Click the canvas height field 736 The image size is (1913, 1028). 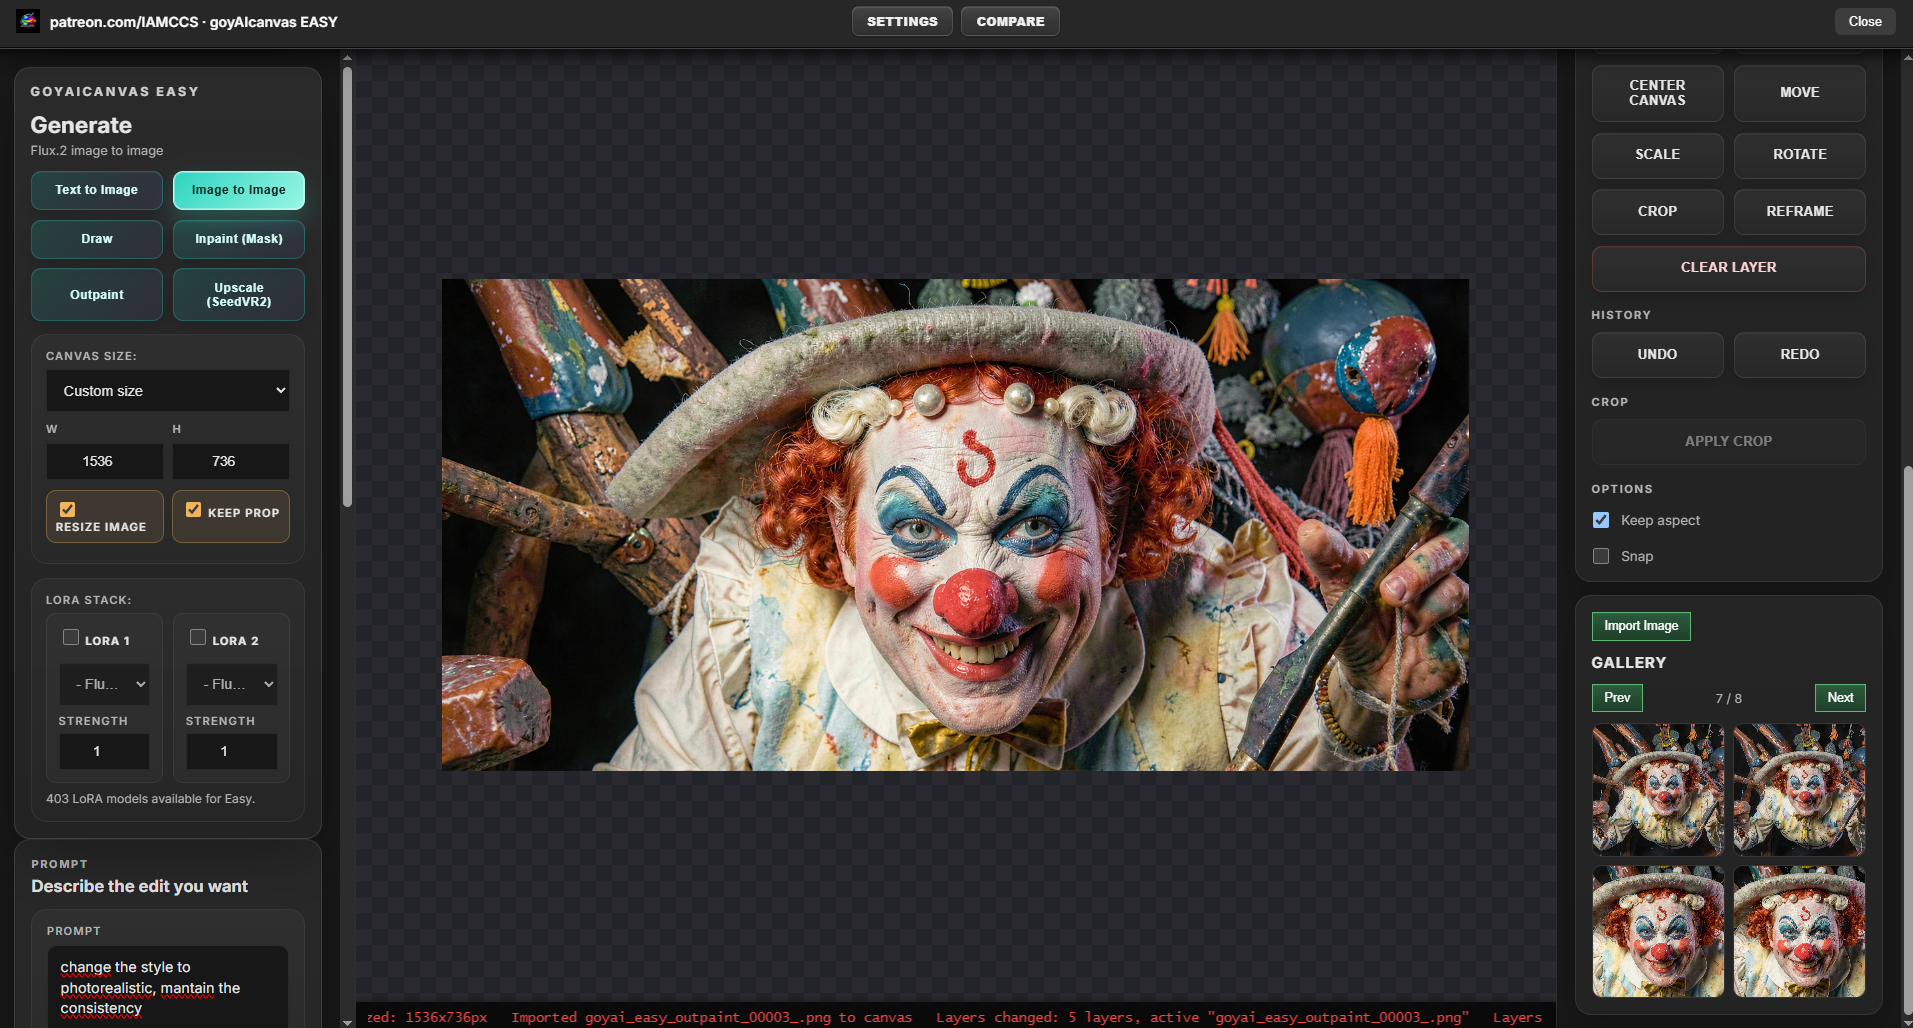pyautogui.click(x=231, y=461)
